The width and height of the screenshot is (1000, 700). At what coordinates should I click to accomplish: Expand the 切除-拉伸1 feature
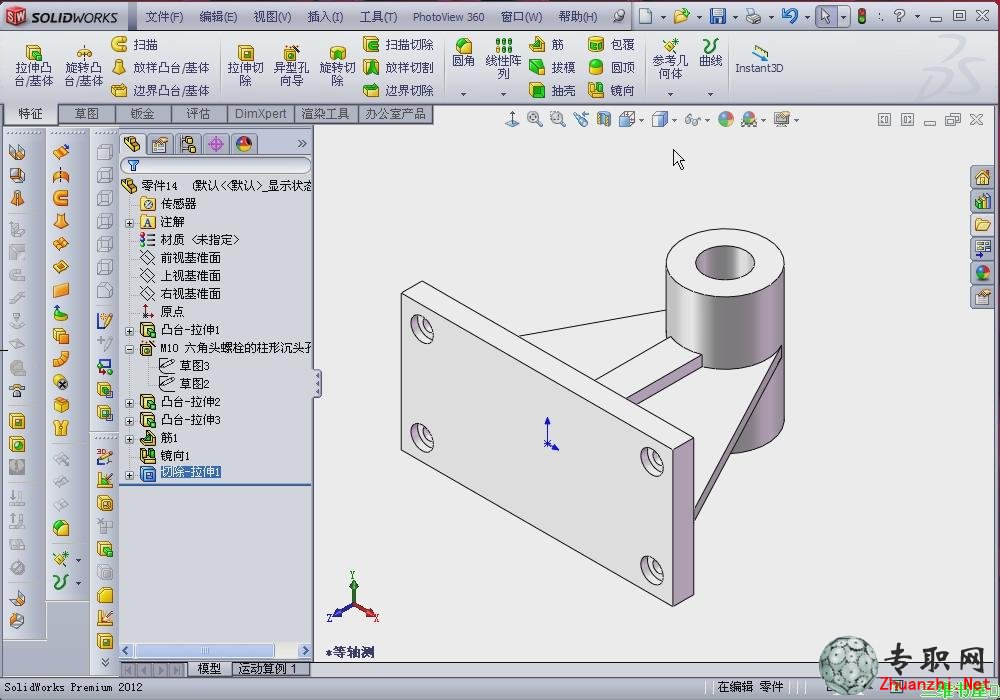tap(129, 475)
